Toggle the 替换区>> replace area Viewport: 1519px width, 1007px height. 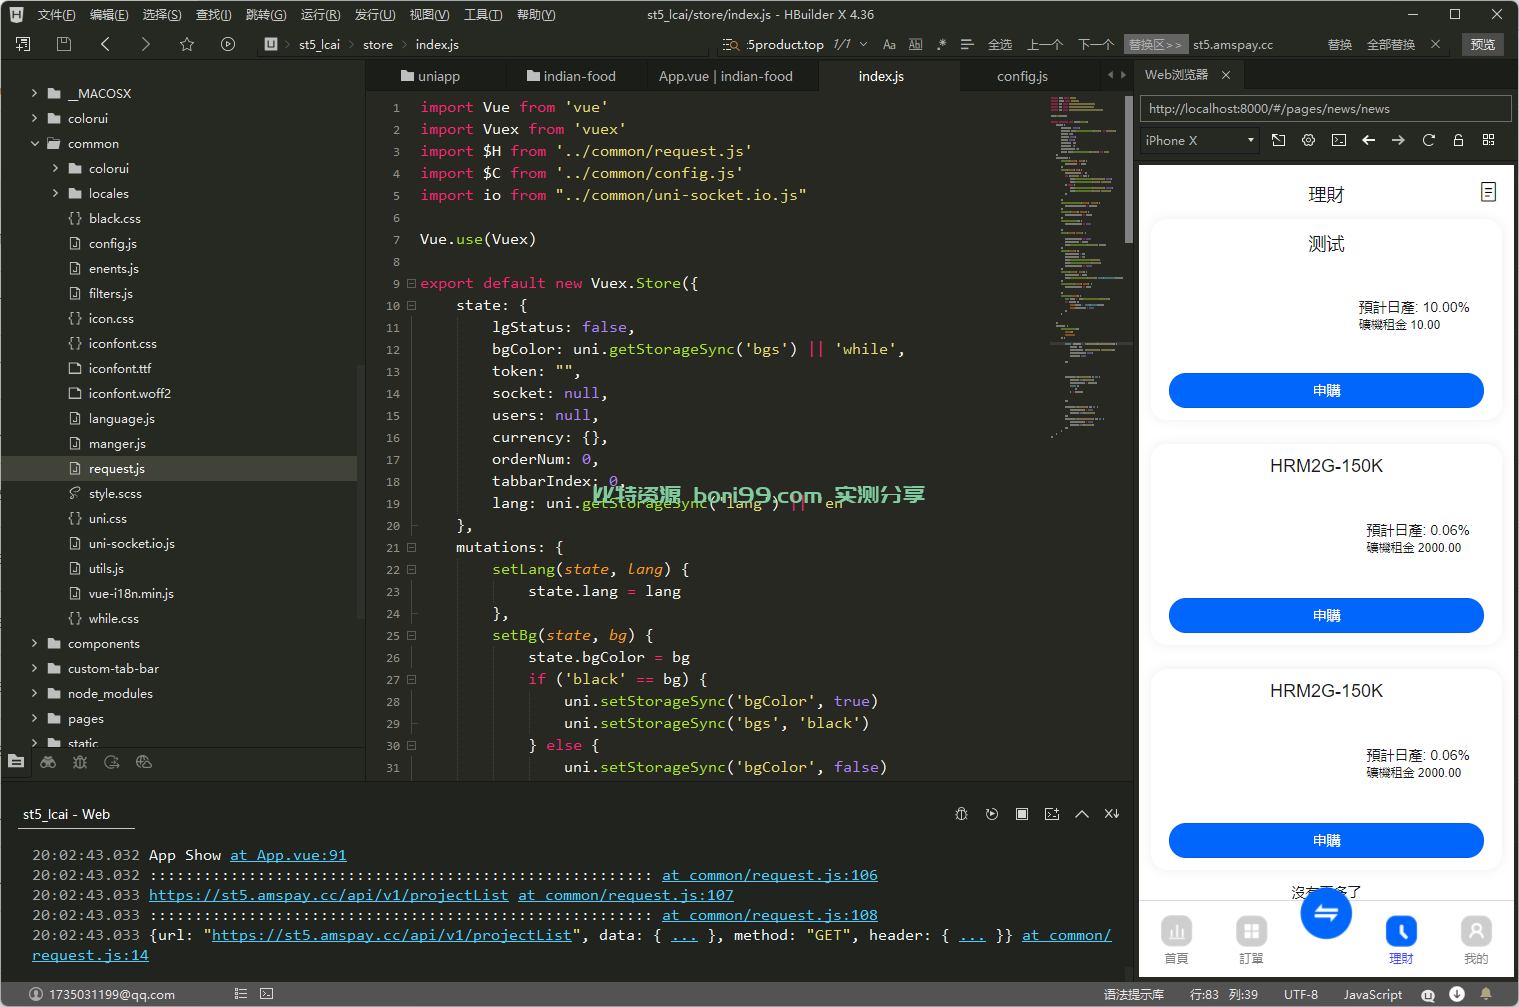click(x=1155, y=45)
